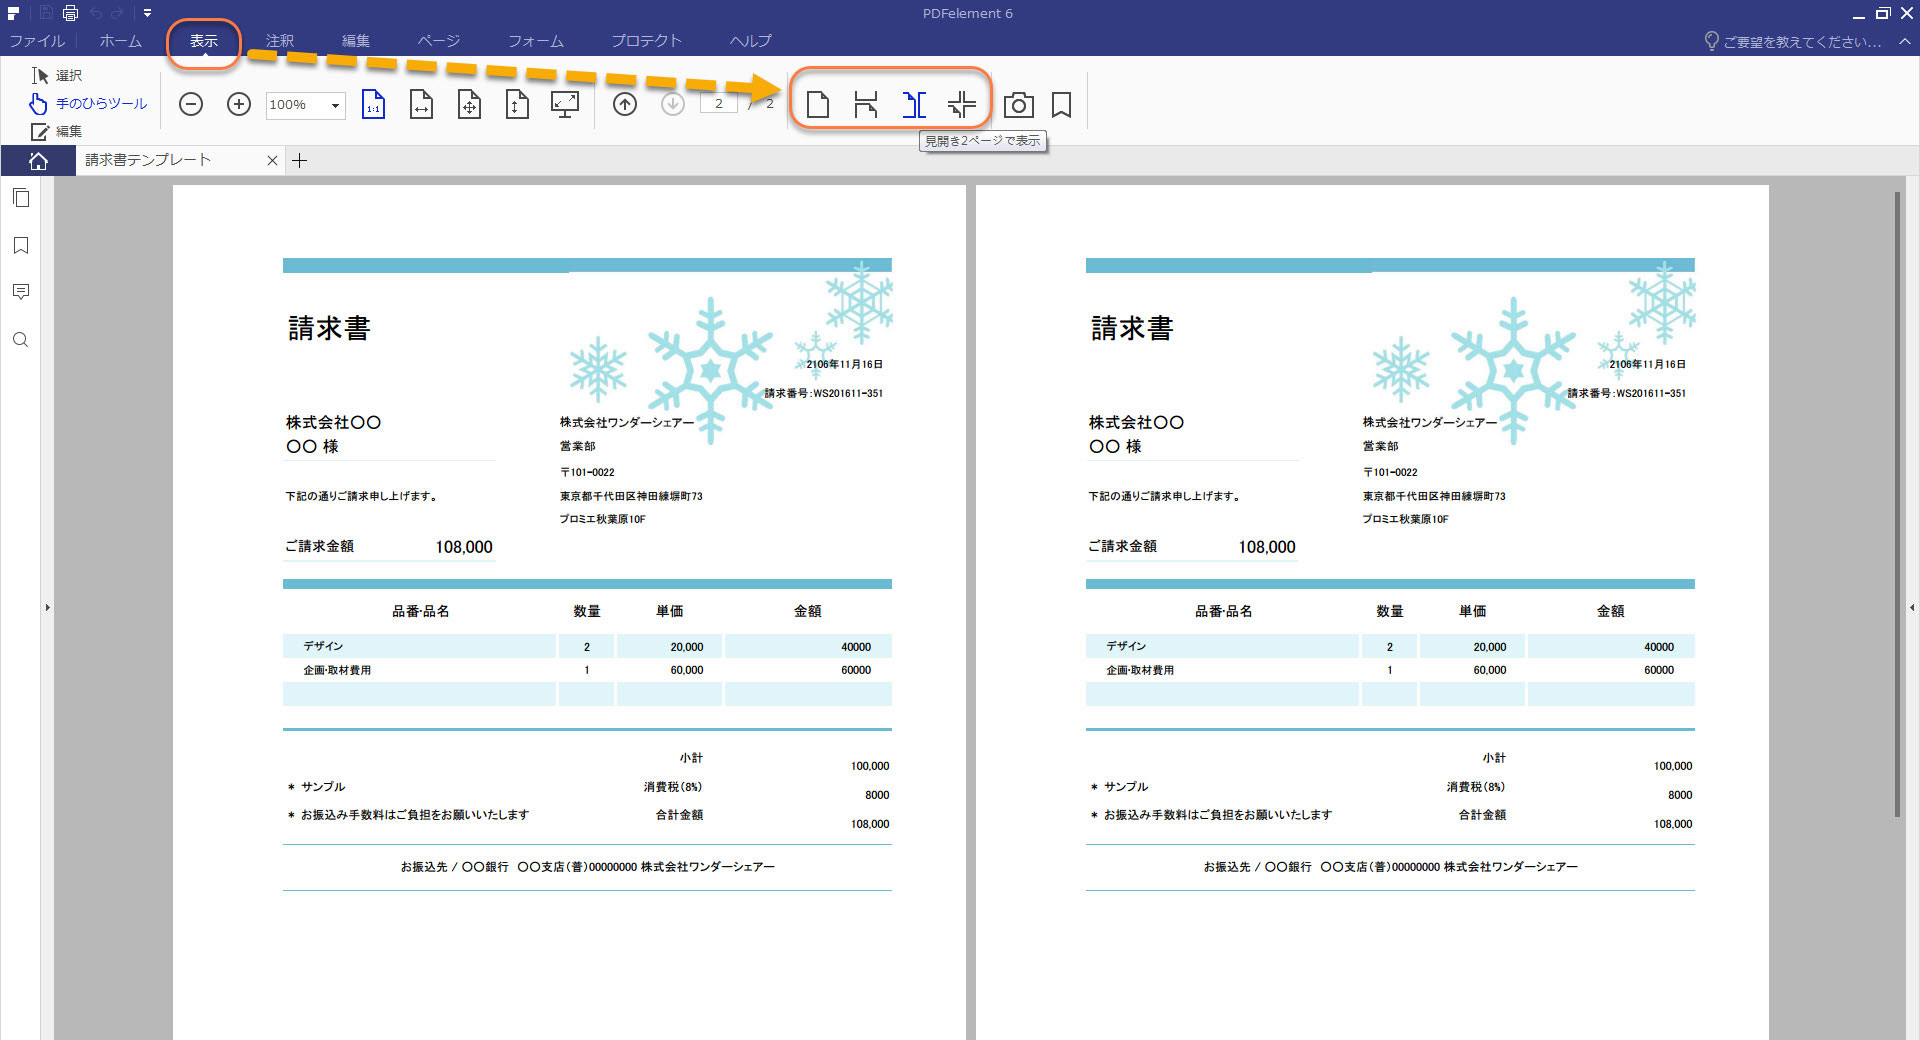Click the undo arrow in title bar
This screenshot has width=1920, height=1040.
coord(96,13)
